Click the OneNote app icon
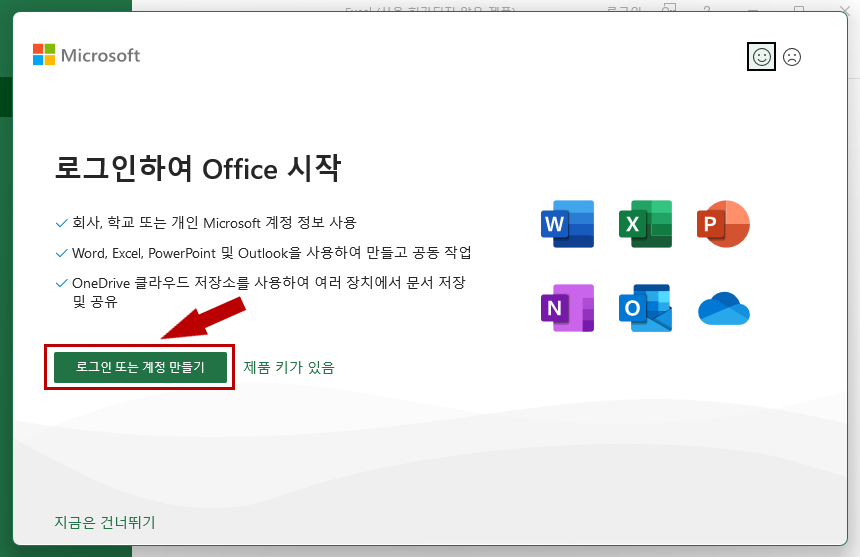Viewport: 860px width, 557px height. click(x=567, y=308)
